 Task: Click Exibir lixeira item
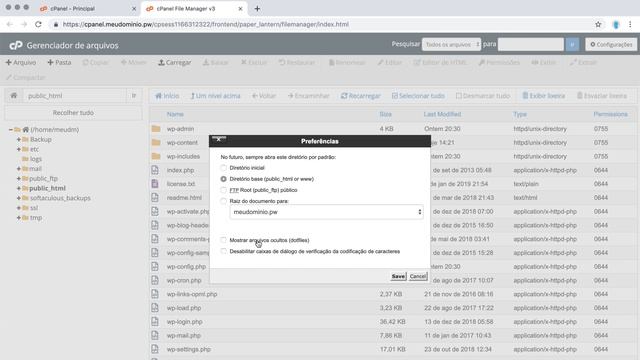coord(544,96)
